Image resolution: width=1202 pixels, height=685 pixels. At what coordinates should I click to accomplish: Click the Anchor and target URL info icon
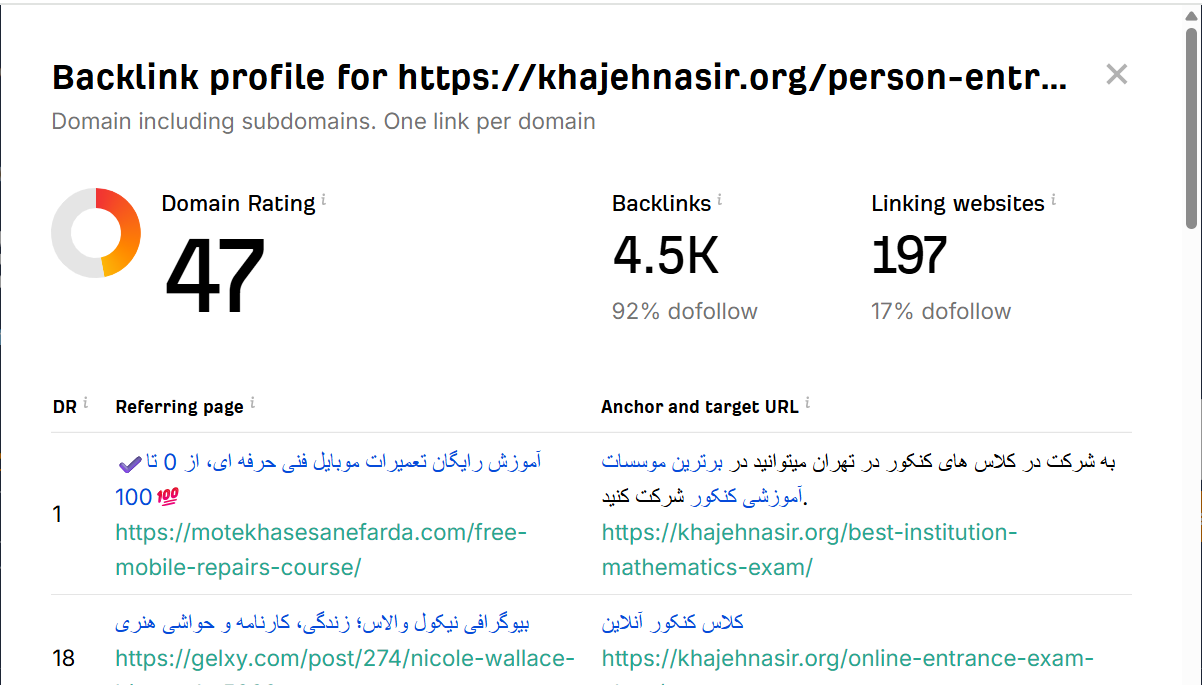coord(807,403)
